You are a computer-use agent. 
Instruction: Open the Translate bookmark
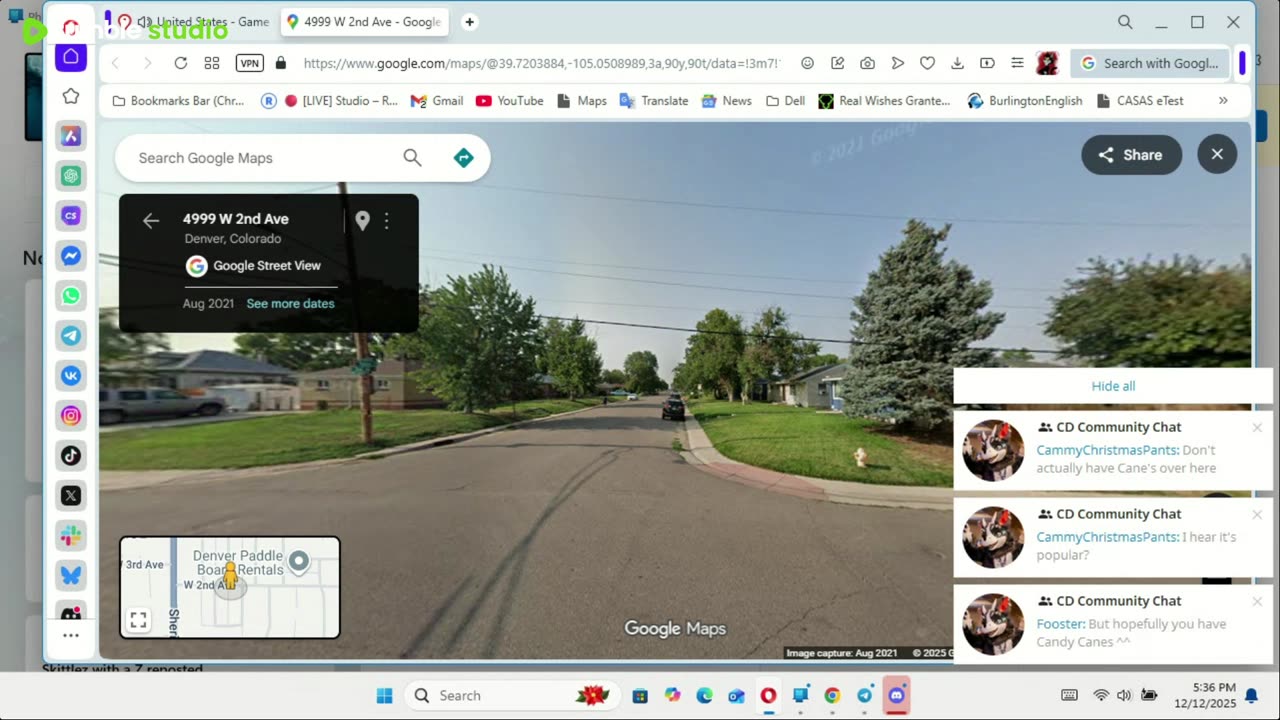pos(654,101)
